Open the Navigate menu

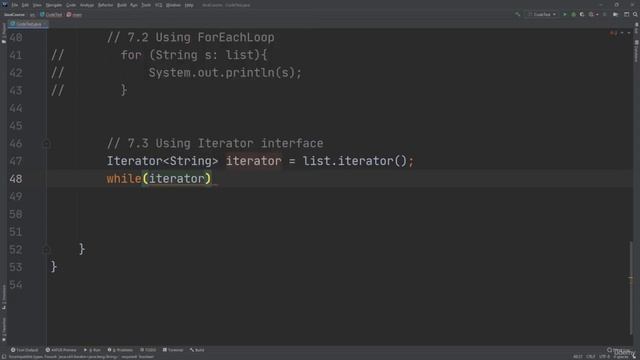[53, 5]
